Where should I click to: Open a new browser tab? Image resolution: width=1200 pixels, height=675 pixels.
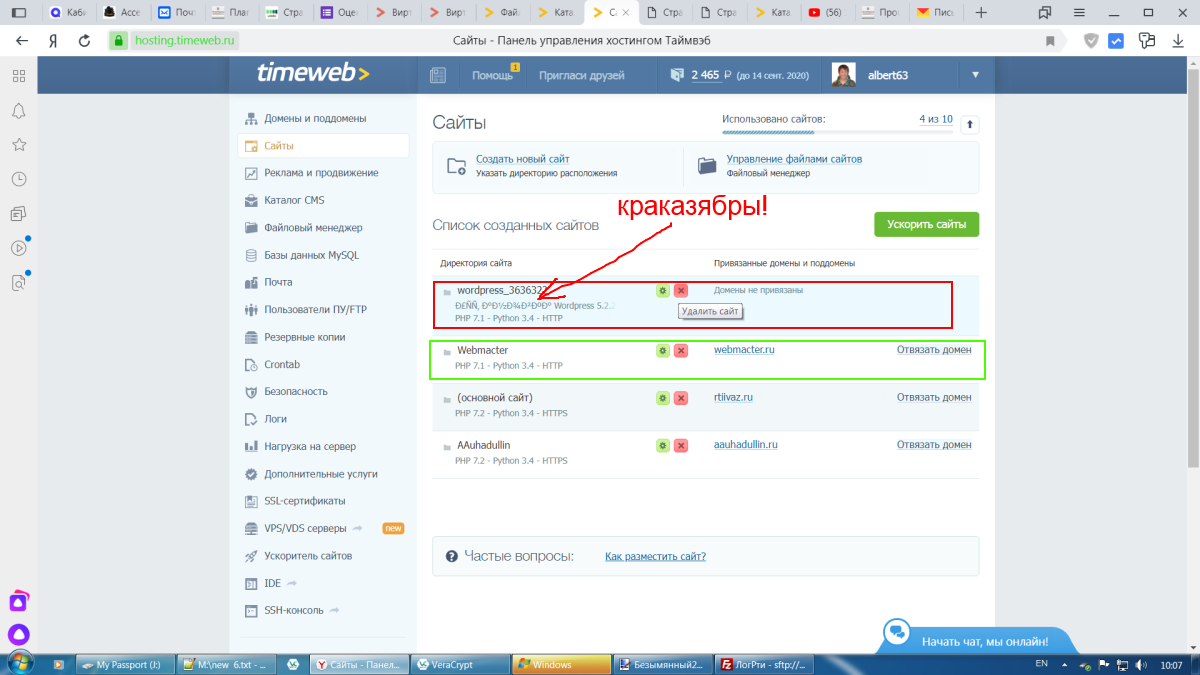tap(981, 13)
